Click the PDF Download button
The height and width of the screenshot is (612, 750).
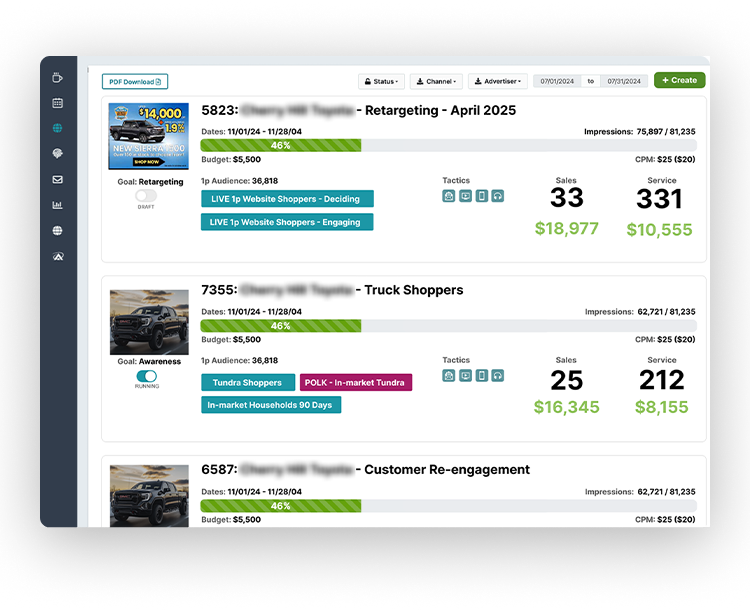click(x=134, y=81)
